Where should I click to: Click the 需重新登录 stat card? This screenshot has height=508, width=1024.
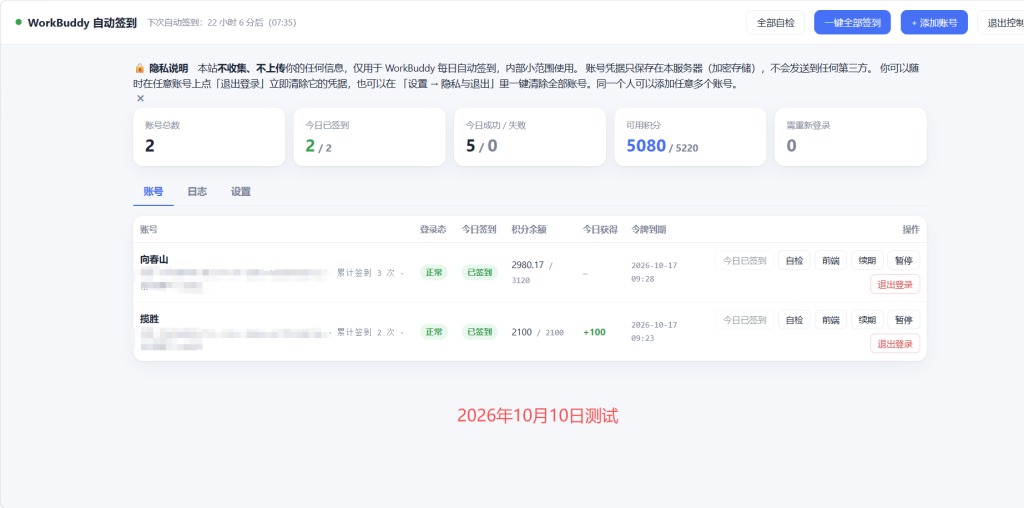[x=850, y=137]
